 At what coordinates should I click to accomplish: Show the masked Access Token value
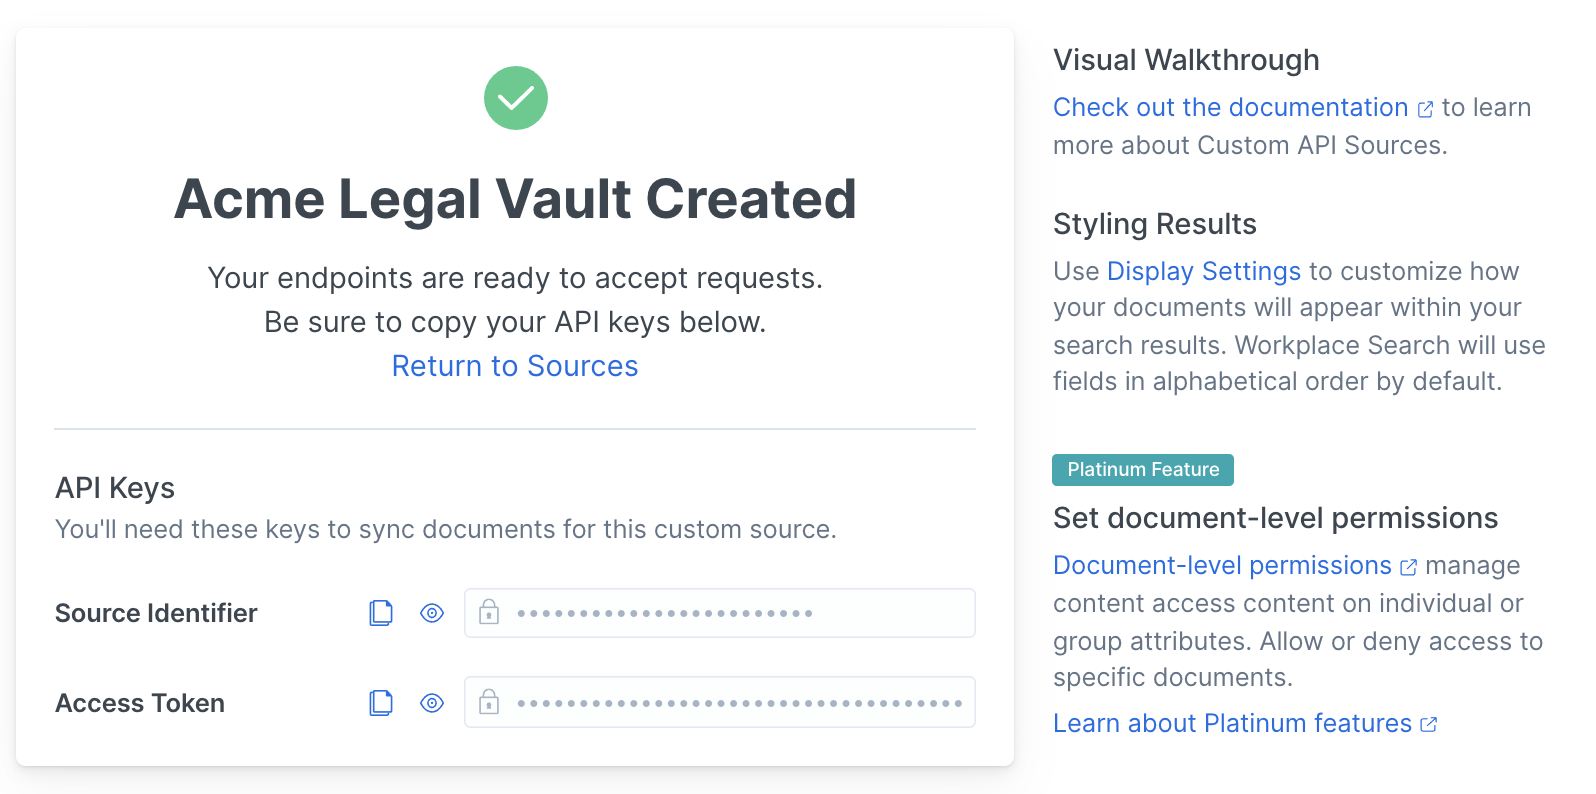coord(432,703)
